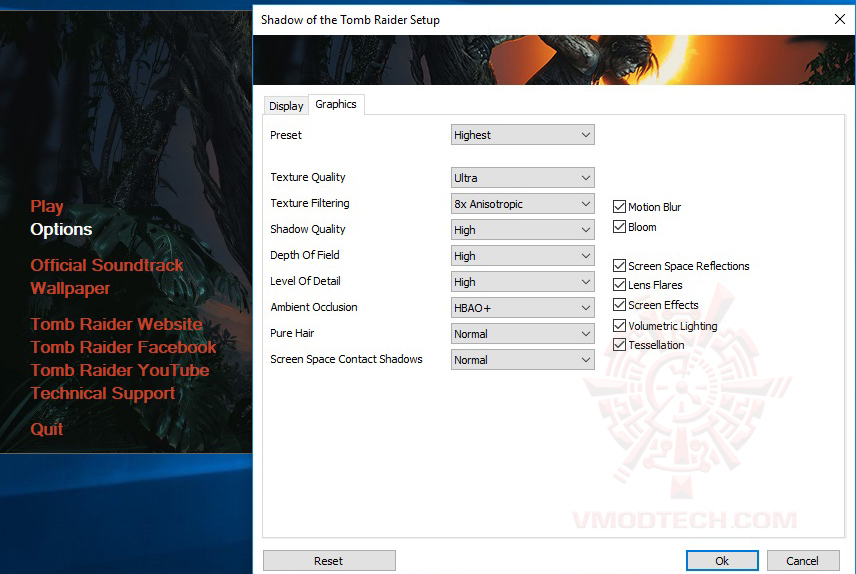Screen dimensions: 856x574
Task: Close the Setup dialog with X
Action: coord(840,19)
